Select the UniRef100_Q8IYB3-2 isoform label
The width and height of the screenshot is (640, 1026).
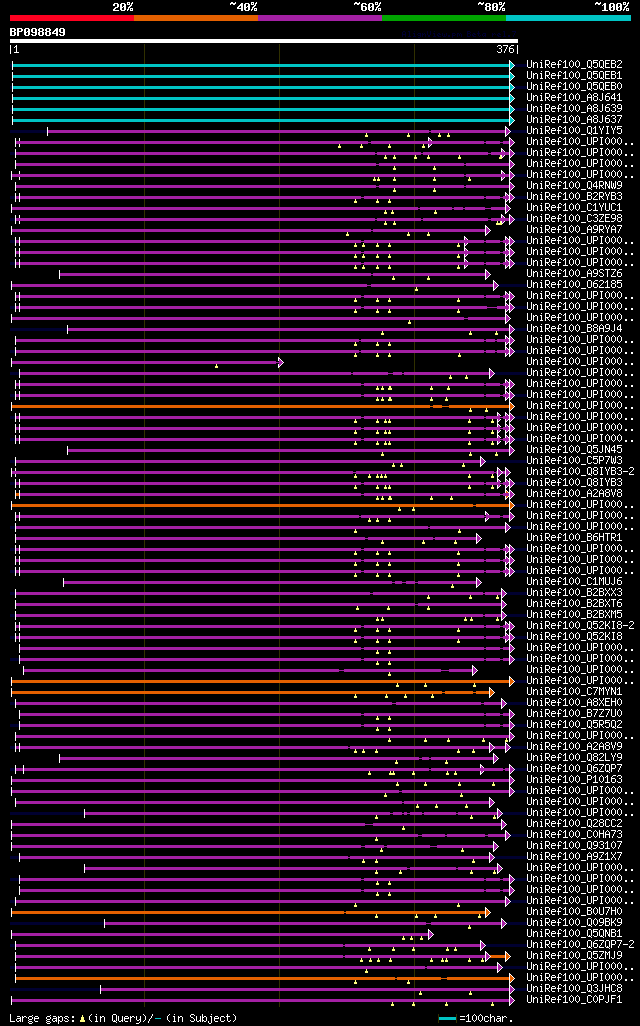pos(580,471)
